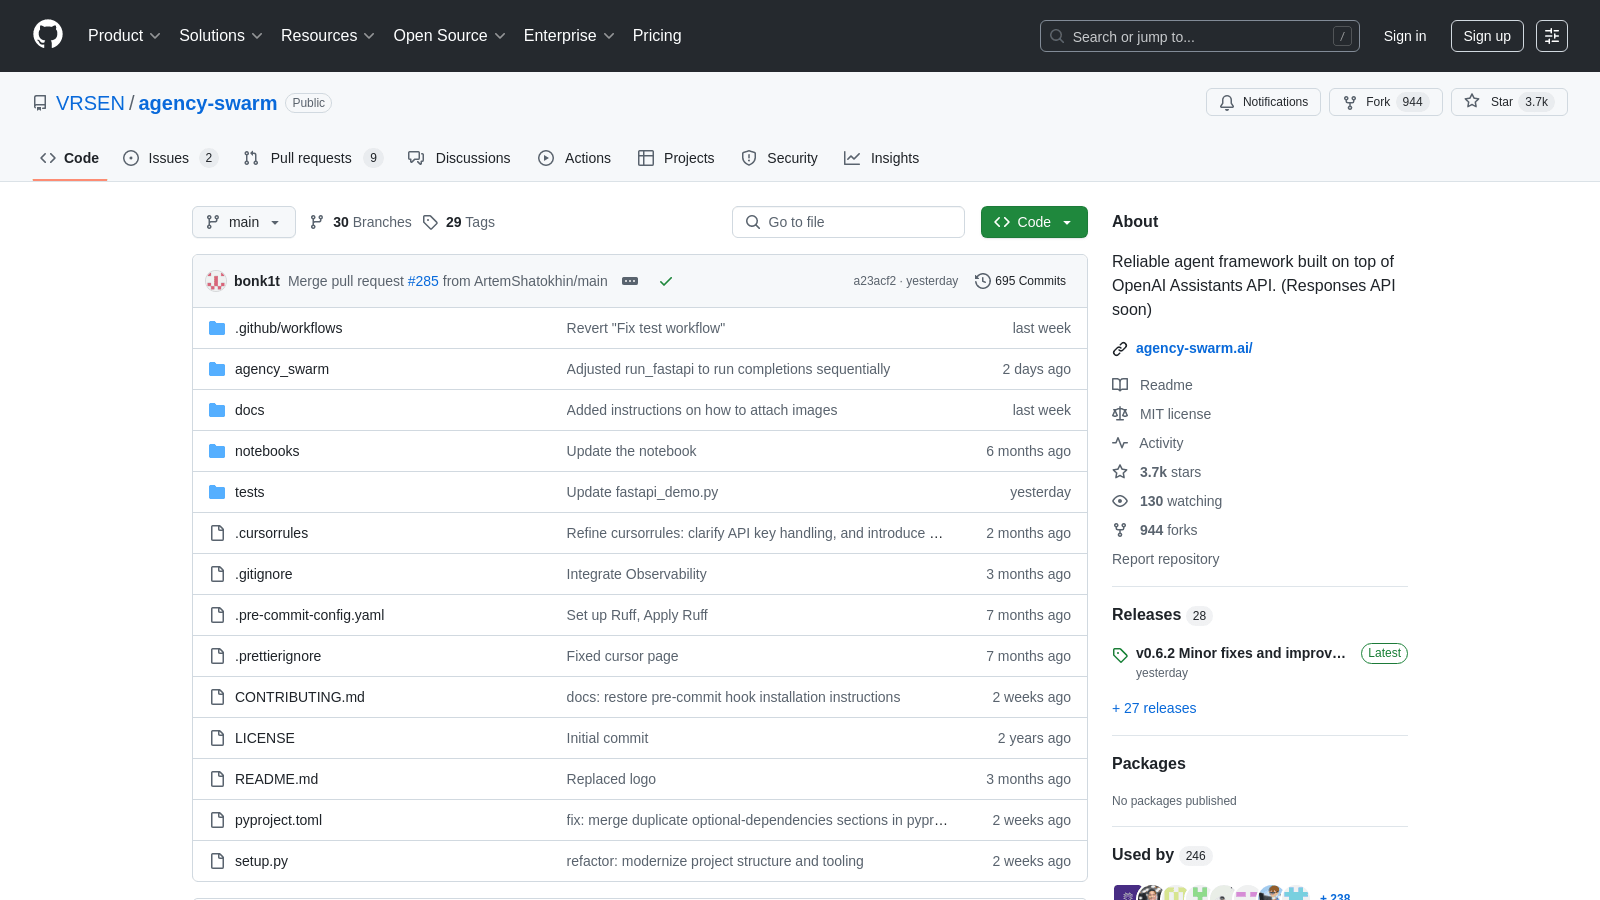The image size is (1600, 900).
Task: Open the CONTRIBUTING.md file
Action: [300, 697]
